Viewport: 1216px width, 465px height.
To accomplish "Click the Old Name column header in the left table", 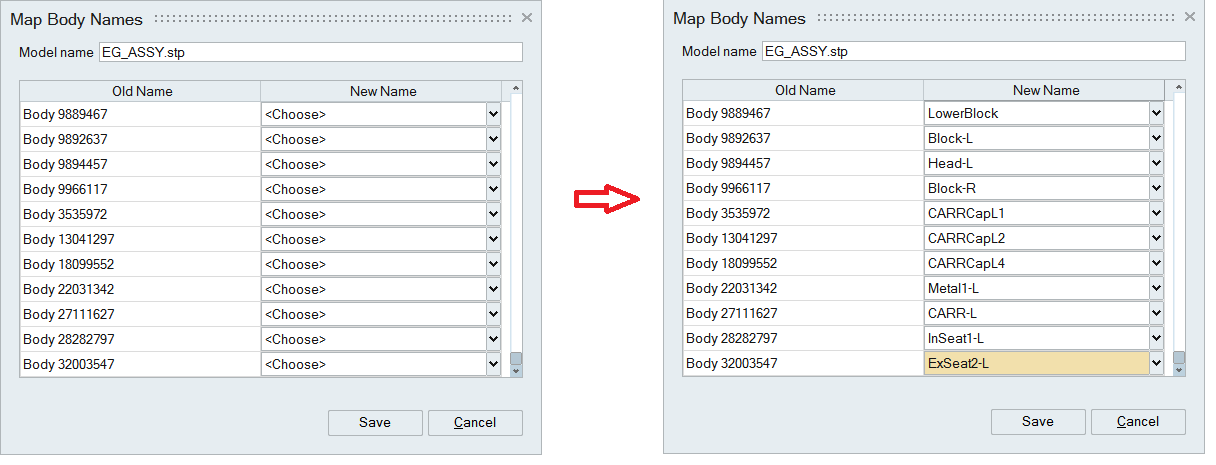I will coord(141,91).
